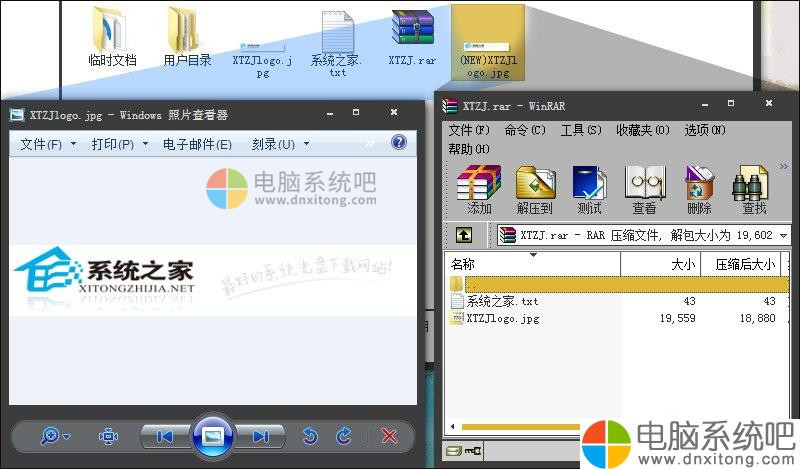Click the Extract To (解压到) icon
The image size is (800, 469).
click(x=535, y=189)
